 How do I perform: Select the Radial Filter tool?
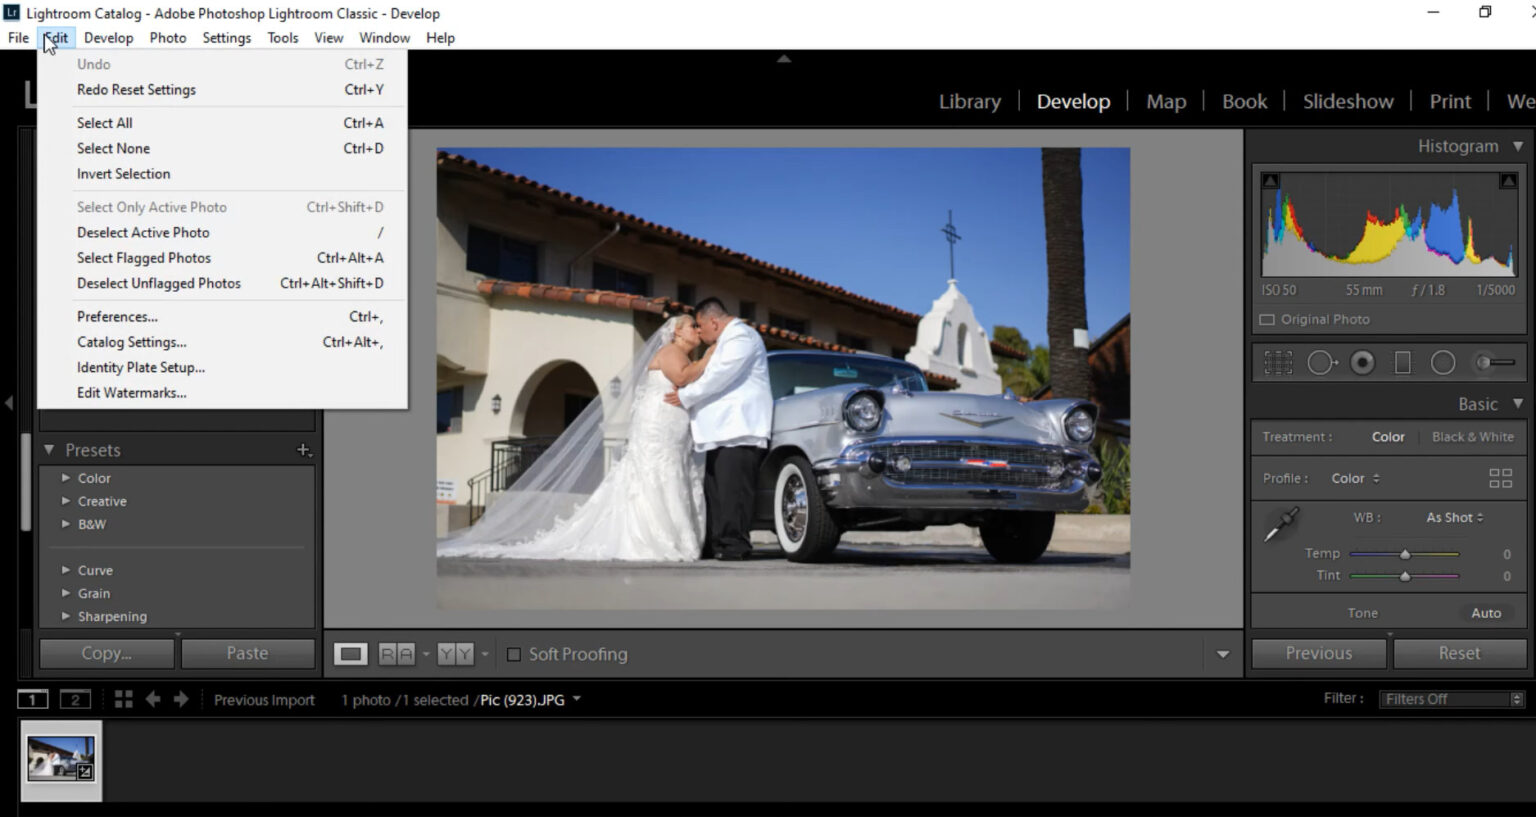click(1443, 362)
